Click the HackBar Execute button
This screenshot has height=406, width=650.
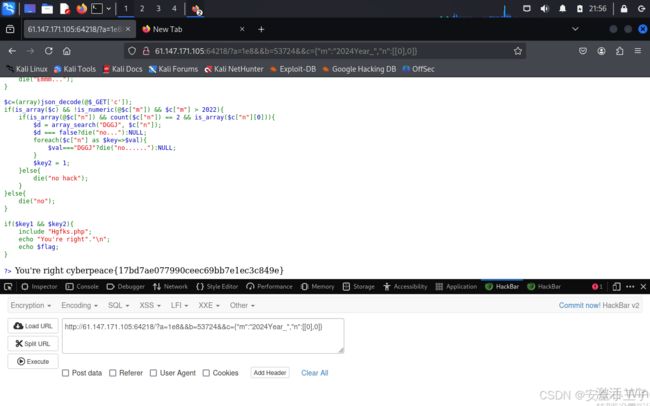pyautogui.click(x=33, y=361)
